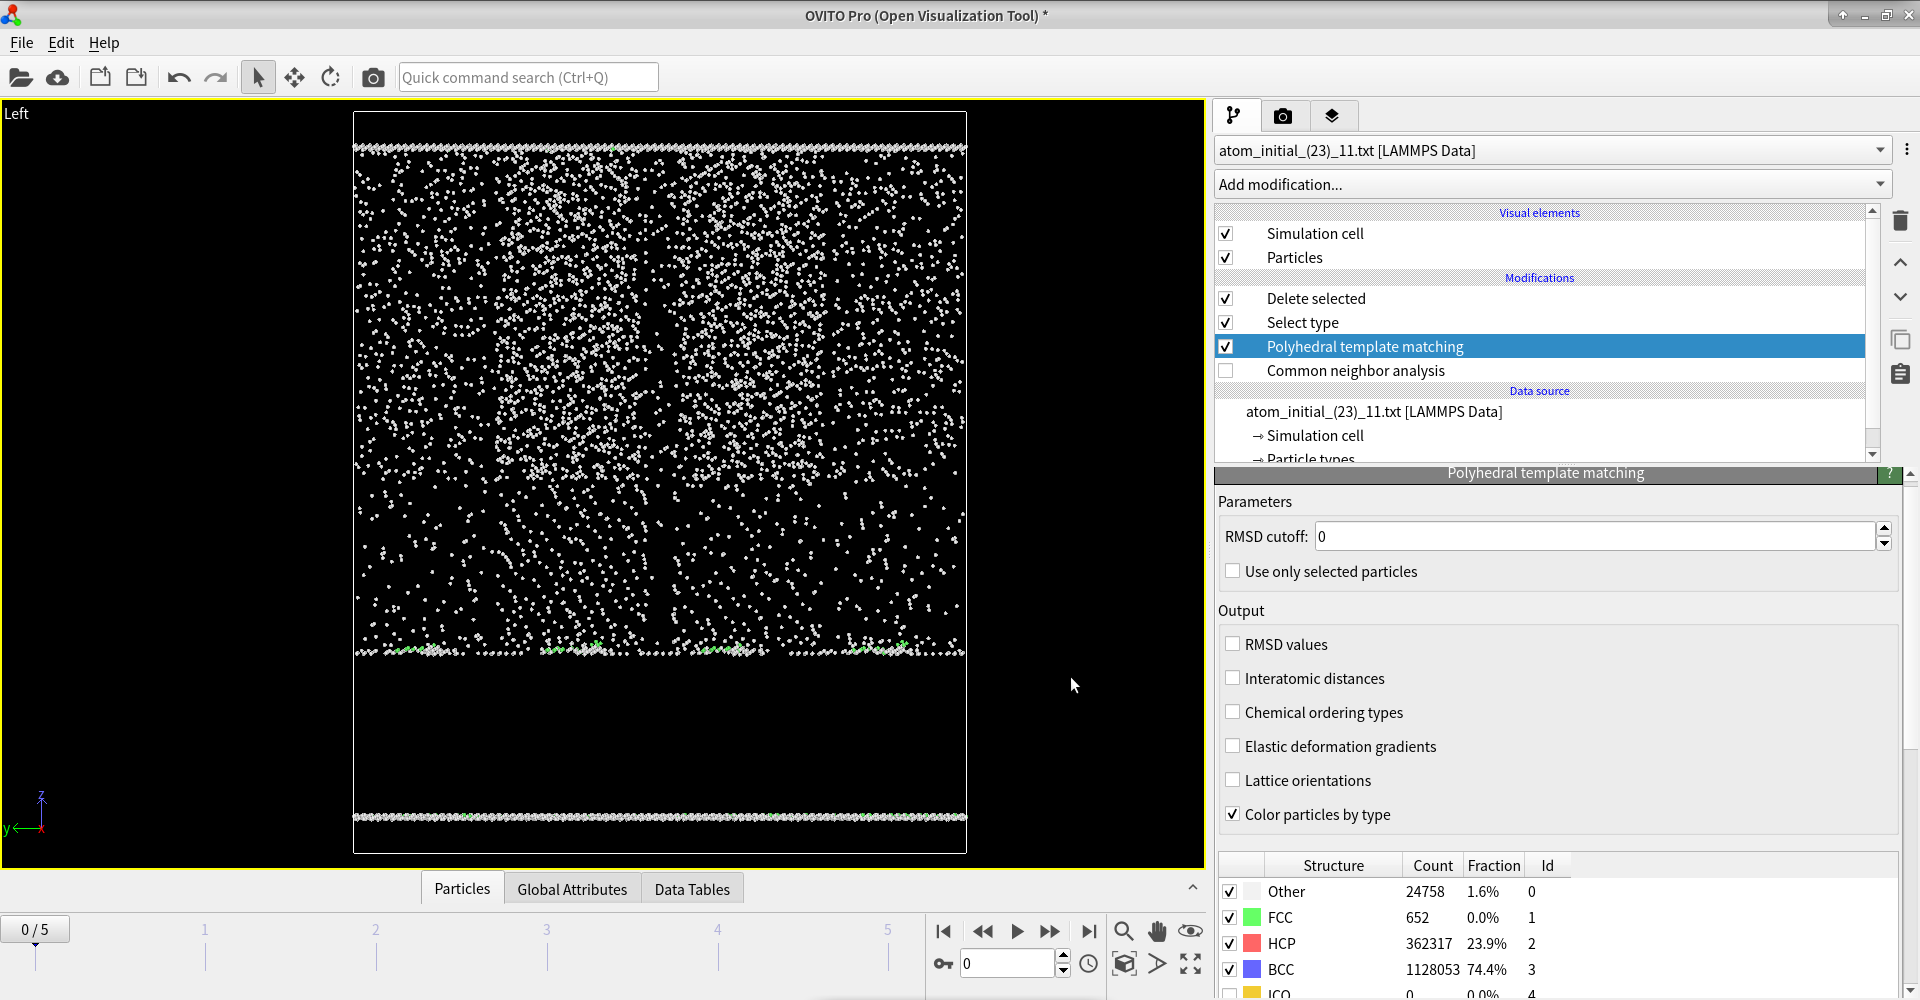Screen dimensions: 1920x1000
Task: Click the load remote file cloud icon
Action: [x=57, y=78]
